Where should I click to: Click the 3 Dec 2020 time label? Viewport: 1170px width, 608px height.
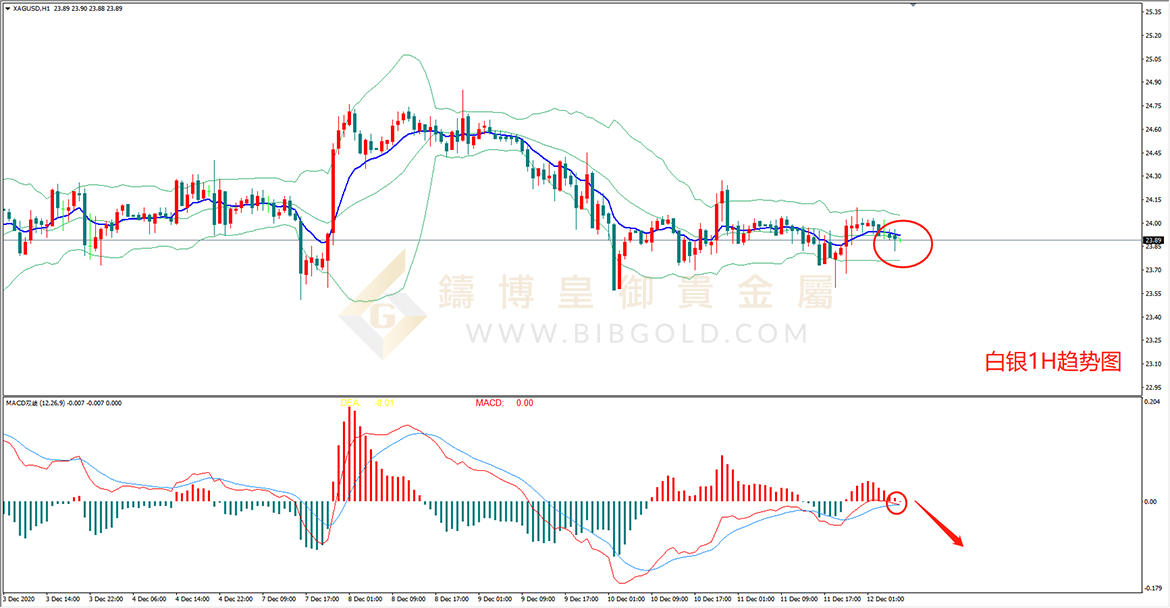click(x=19, y=599)
